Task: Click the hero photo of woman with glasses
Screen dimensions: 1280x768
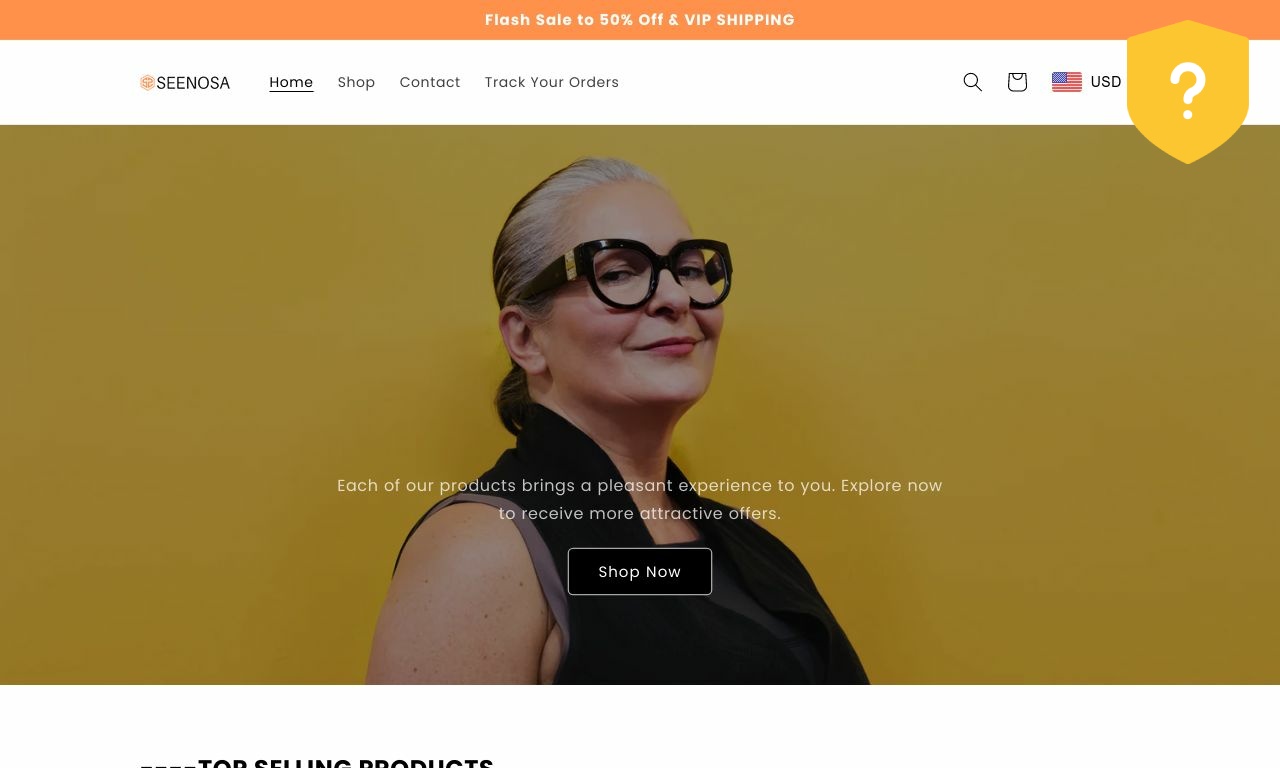Action: (640, 405)
